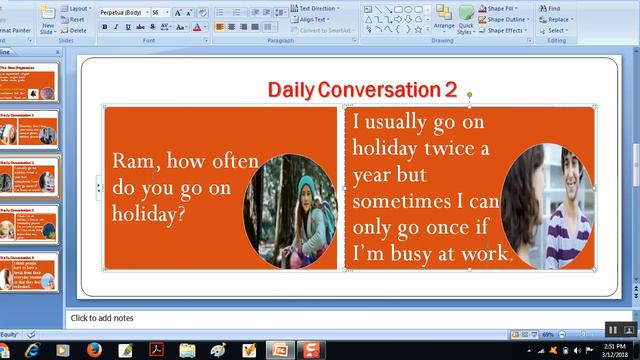Viewport: 640px width, 360px height.
Task: Click the New Slide icon
Action: (48, 13)
